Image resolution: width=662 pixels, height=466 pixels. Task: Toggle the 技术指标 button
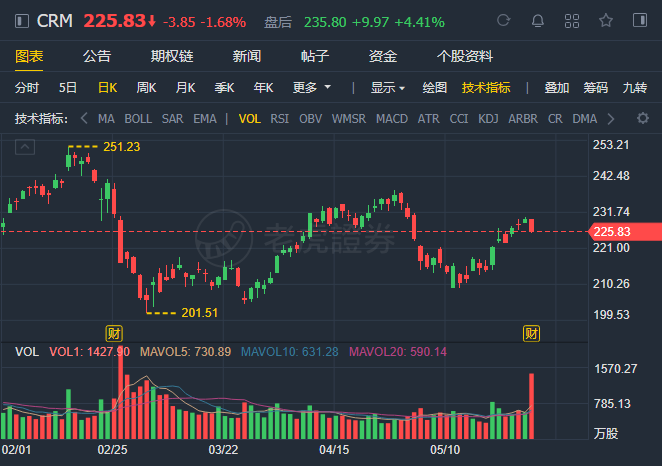(486, 88)
